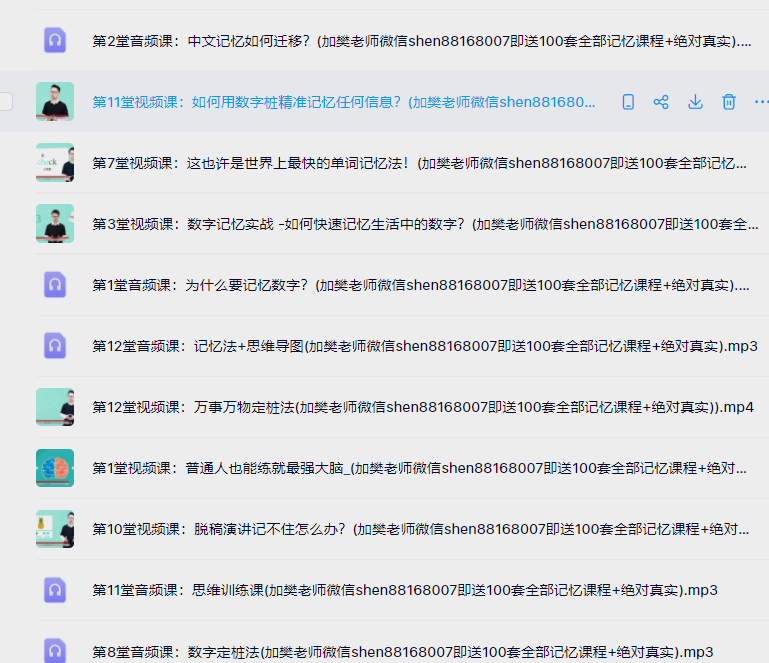The height and width of the screenshot is (663, 769).
Task: Open file 第10堂视频课 脱稿演讲记不住怎么办
Action: point(420,529)
